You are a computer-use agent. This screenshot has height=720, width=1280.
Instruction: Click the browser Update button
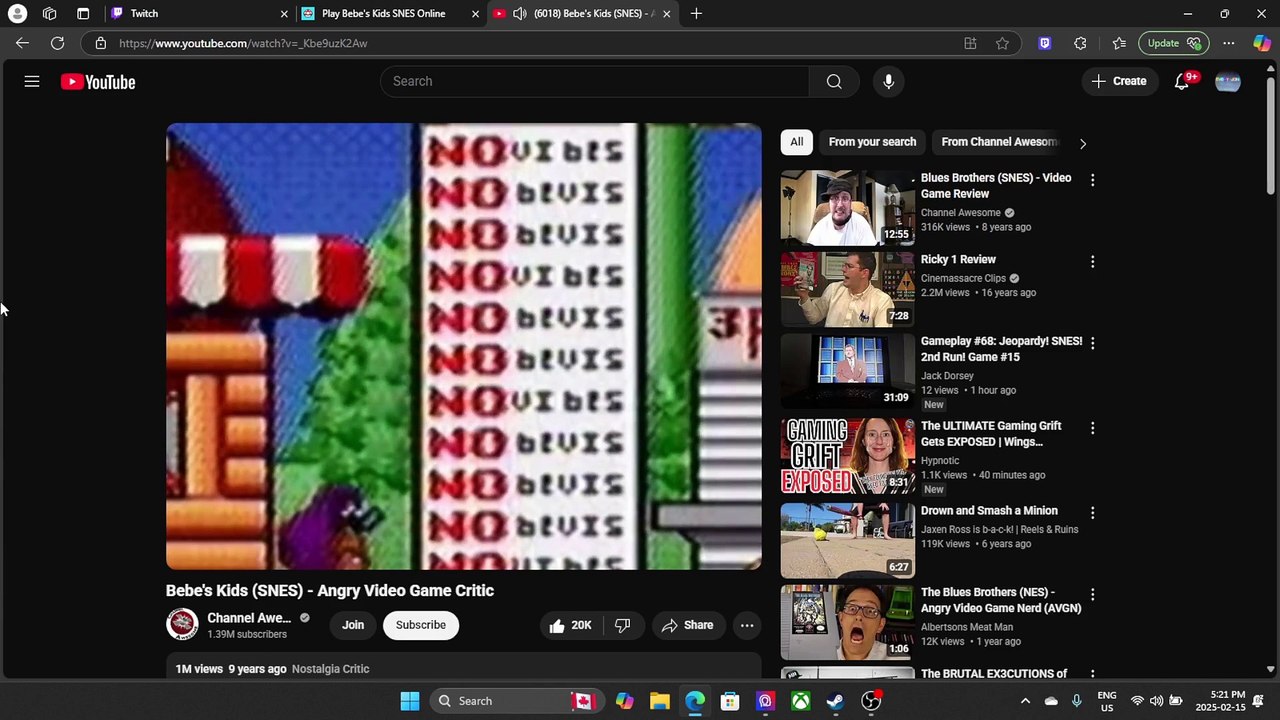point(1174,43)
